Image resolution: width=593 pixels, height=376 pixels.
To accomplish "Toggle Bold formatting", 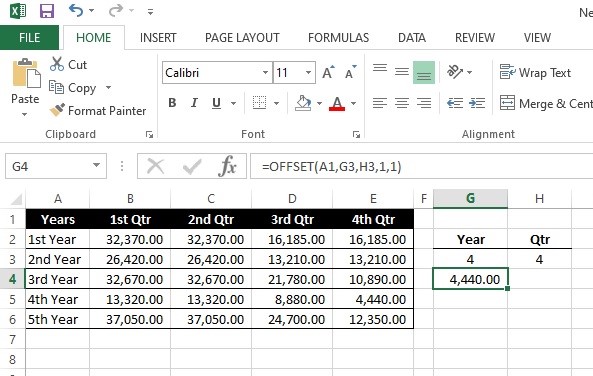I will pos(172,103).
